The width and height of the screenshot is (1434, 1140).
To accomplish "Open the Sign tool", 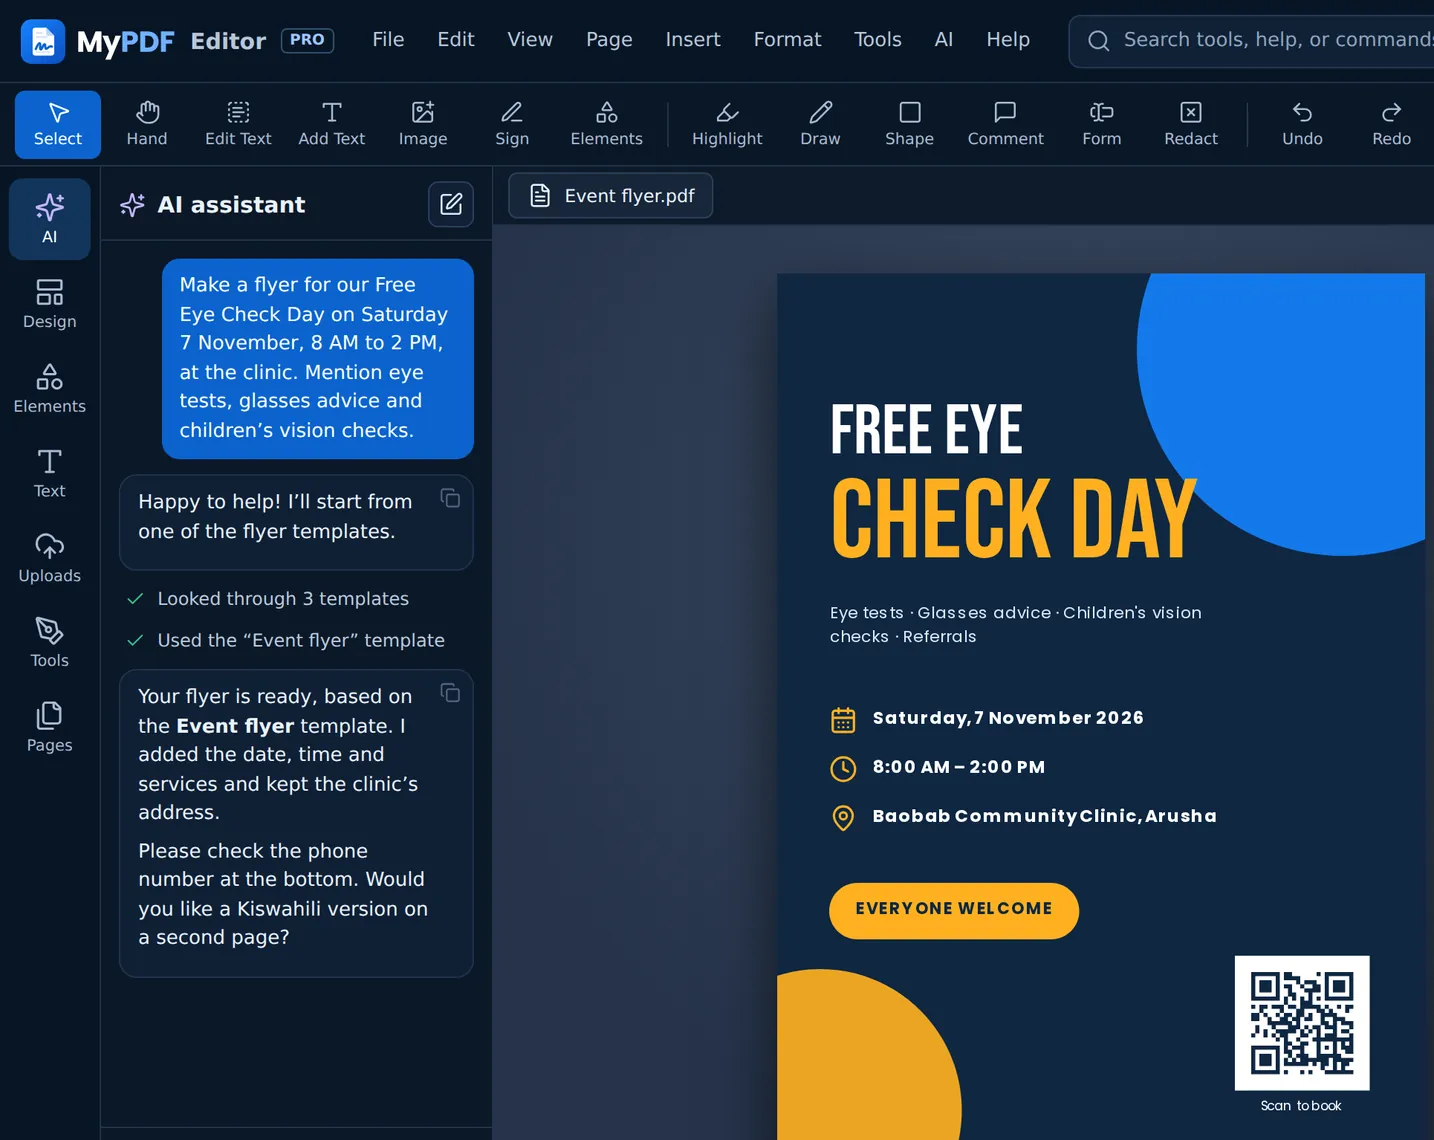I will coord(512,125).
